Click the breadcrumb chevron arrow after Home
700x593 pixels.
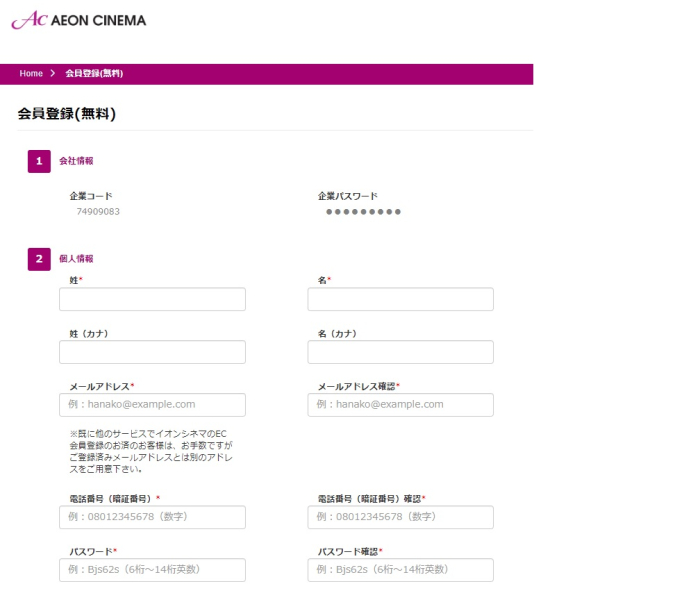[x=52, y=74]
